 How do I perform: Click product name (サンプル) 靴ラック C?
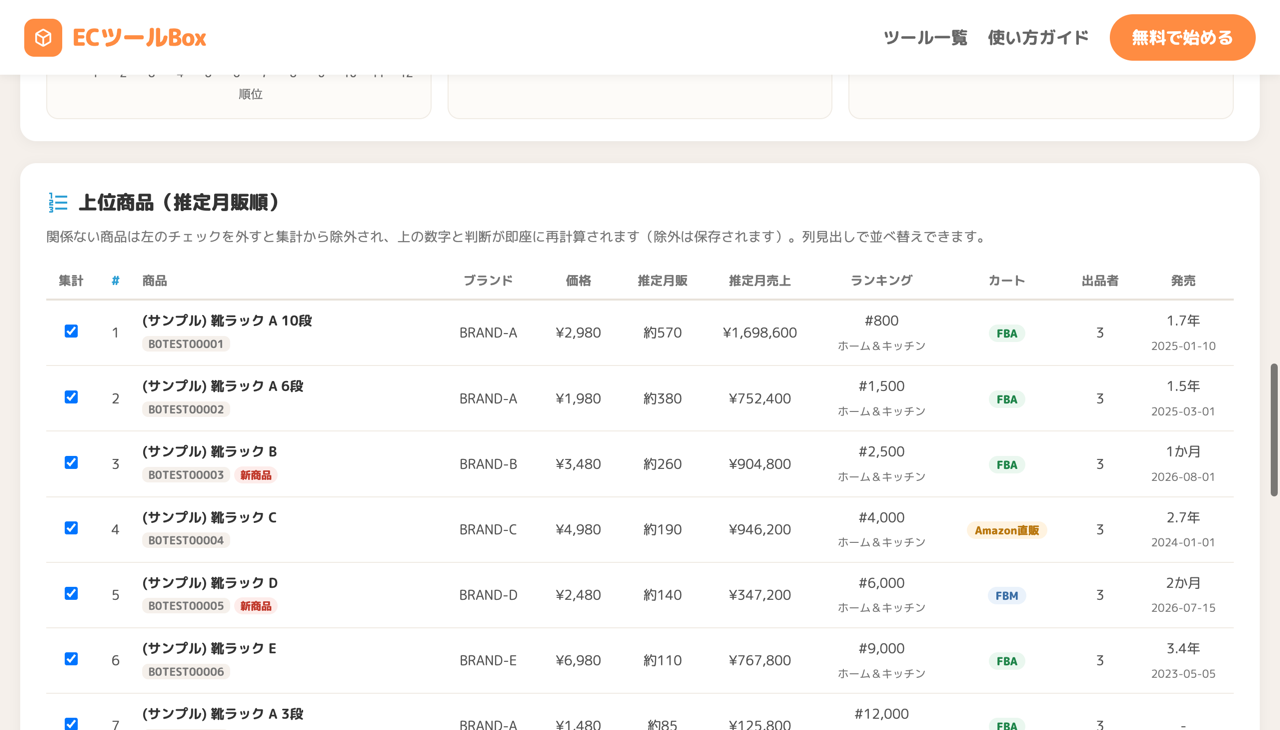[209, 517]
